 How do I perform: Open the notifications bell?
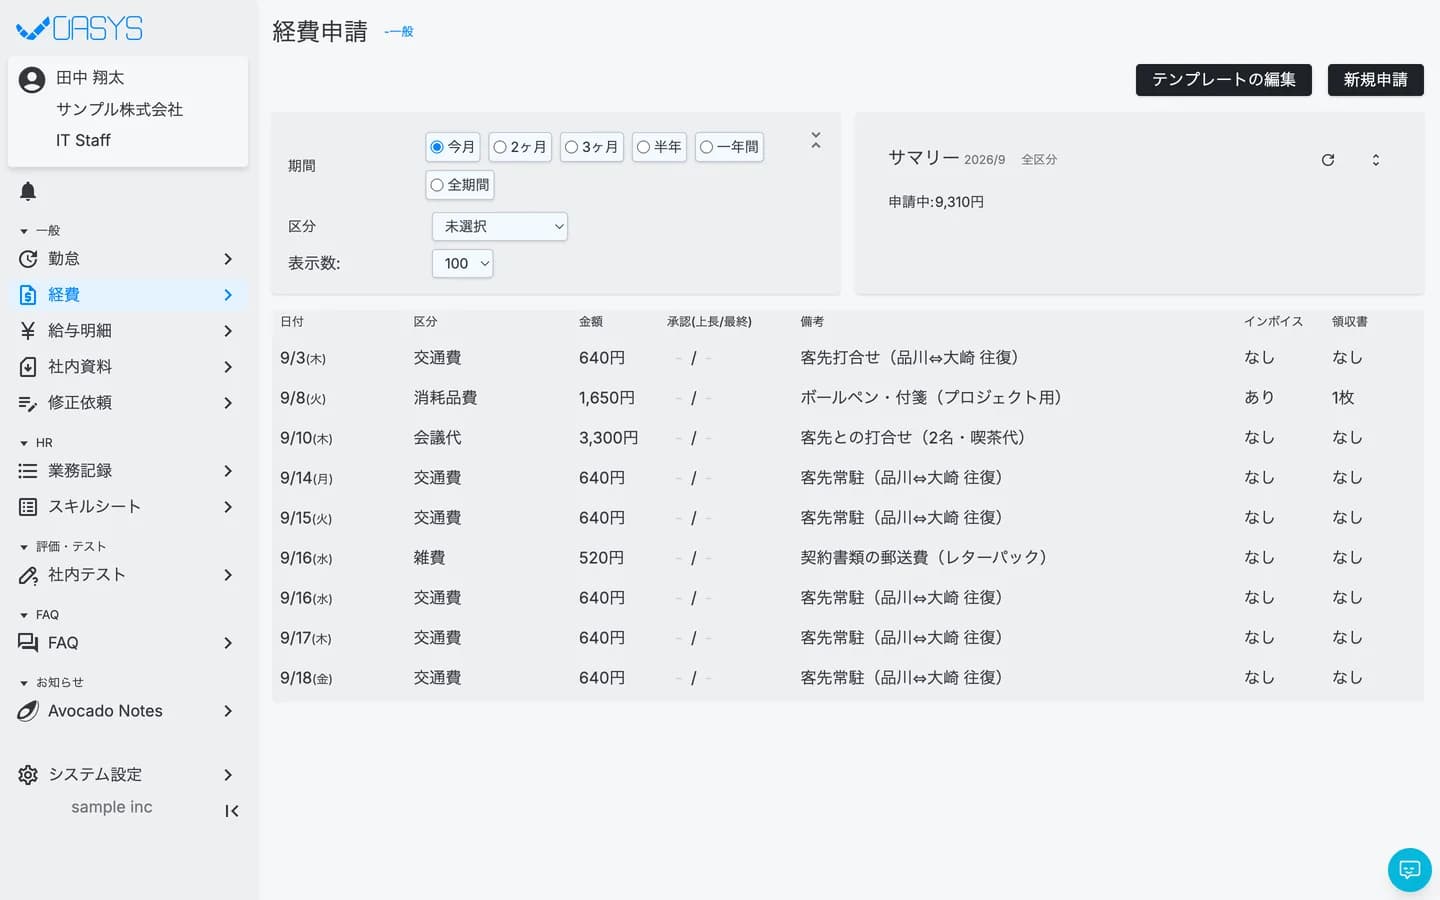pyautogui.click(x=28, y=191)
